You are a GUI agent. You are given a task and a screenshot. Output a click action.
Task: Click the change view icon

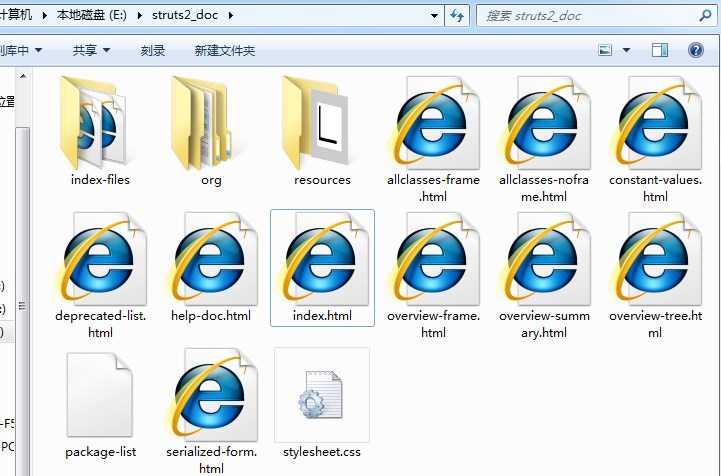605,50
